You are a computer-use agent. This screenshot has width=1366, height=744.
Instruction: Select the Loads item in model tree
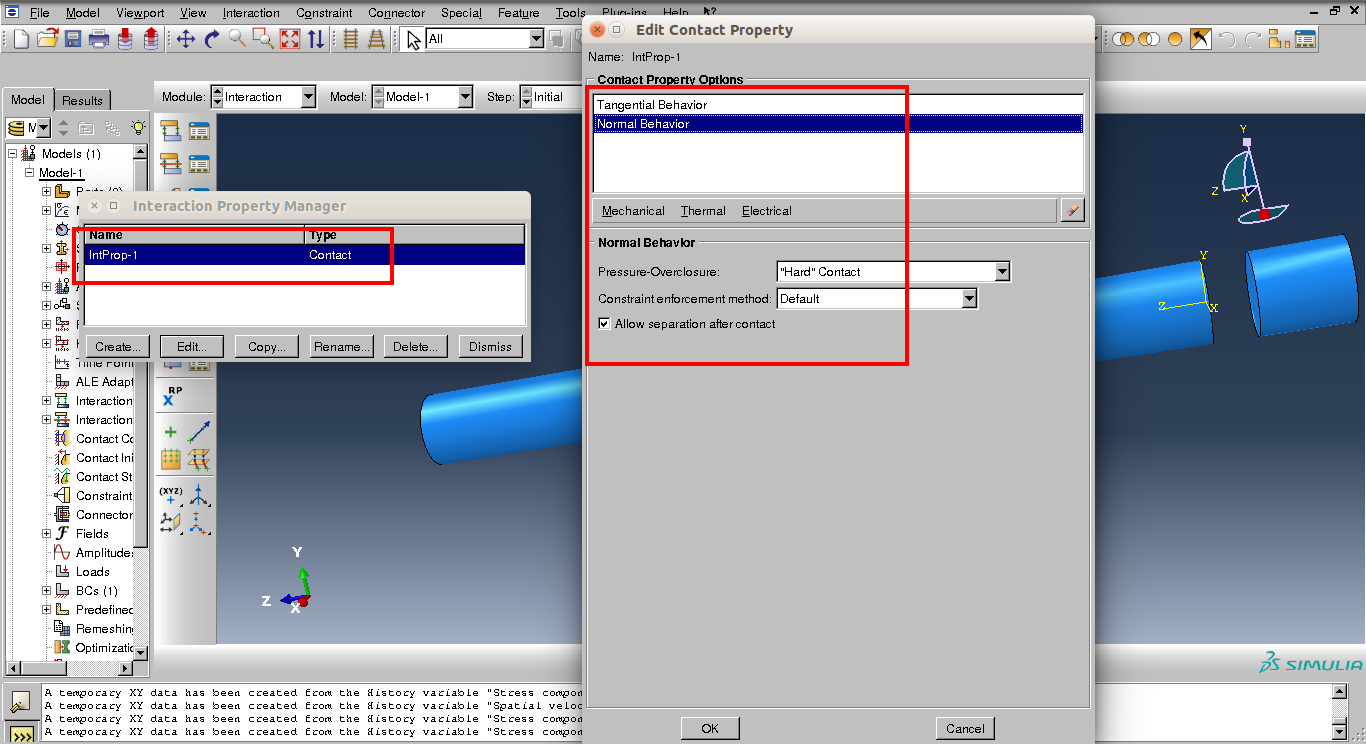coord(93,572)
